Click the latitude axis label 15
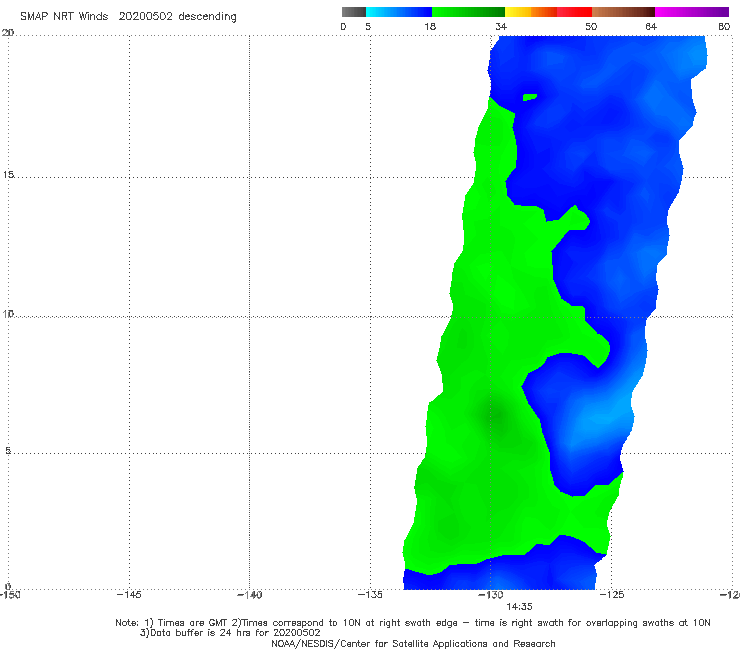Viewport: 740px width, 650px height. 8,175
